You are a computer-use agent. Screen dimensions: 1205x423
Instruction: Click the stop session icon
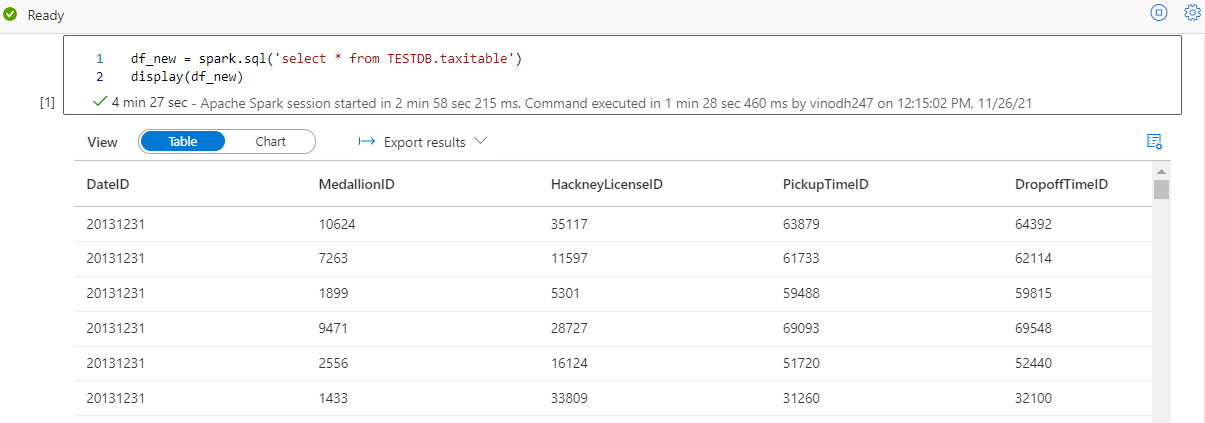[x=1158, y=13]
